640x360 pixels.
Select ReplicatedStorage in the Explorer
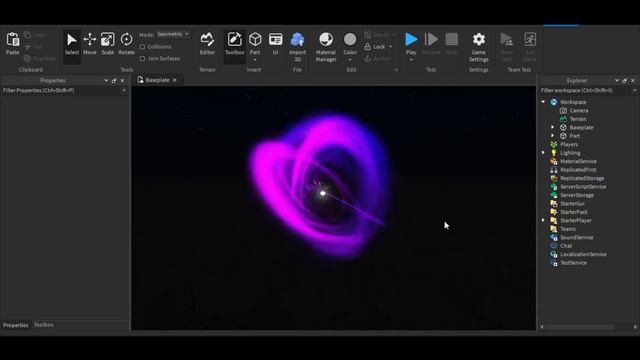pyautogui.click(x=582, y=178)
